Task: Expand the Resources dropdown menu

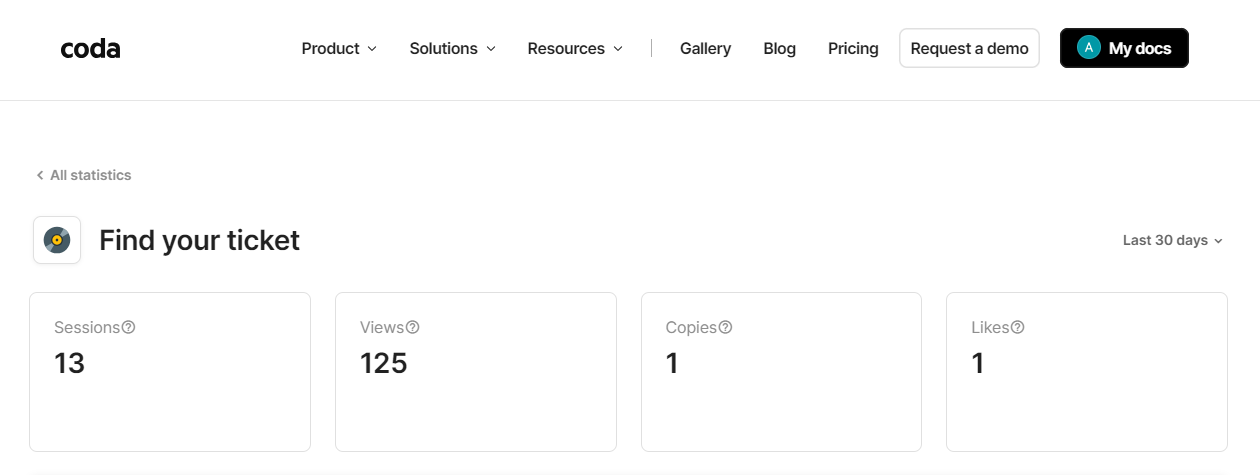Action: tap(575, 48)
